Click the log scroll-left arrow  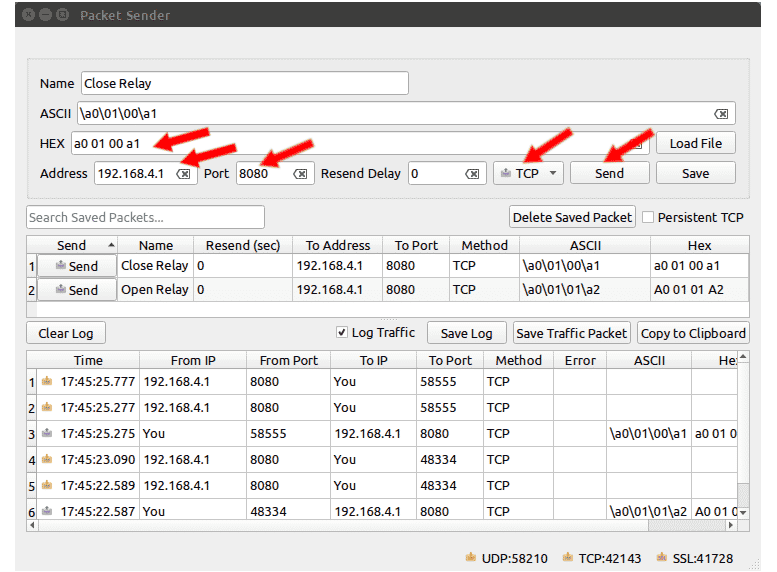[x=32, y=525]
